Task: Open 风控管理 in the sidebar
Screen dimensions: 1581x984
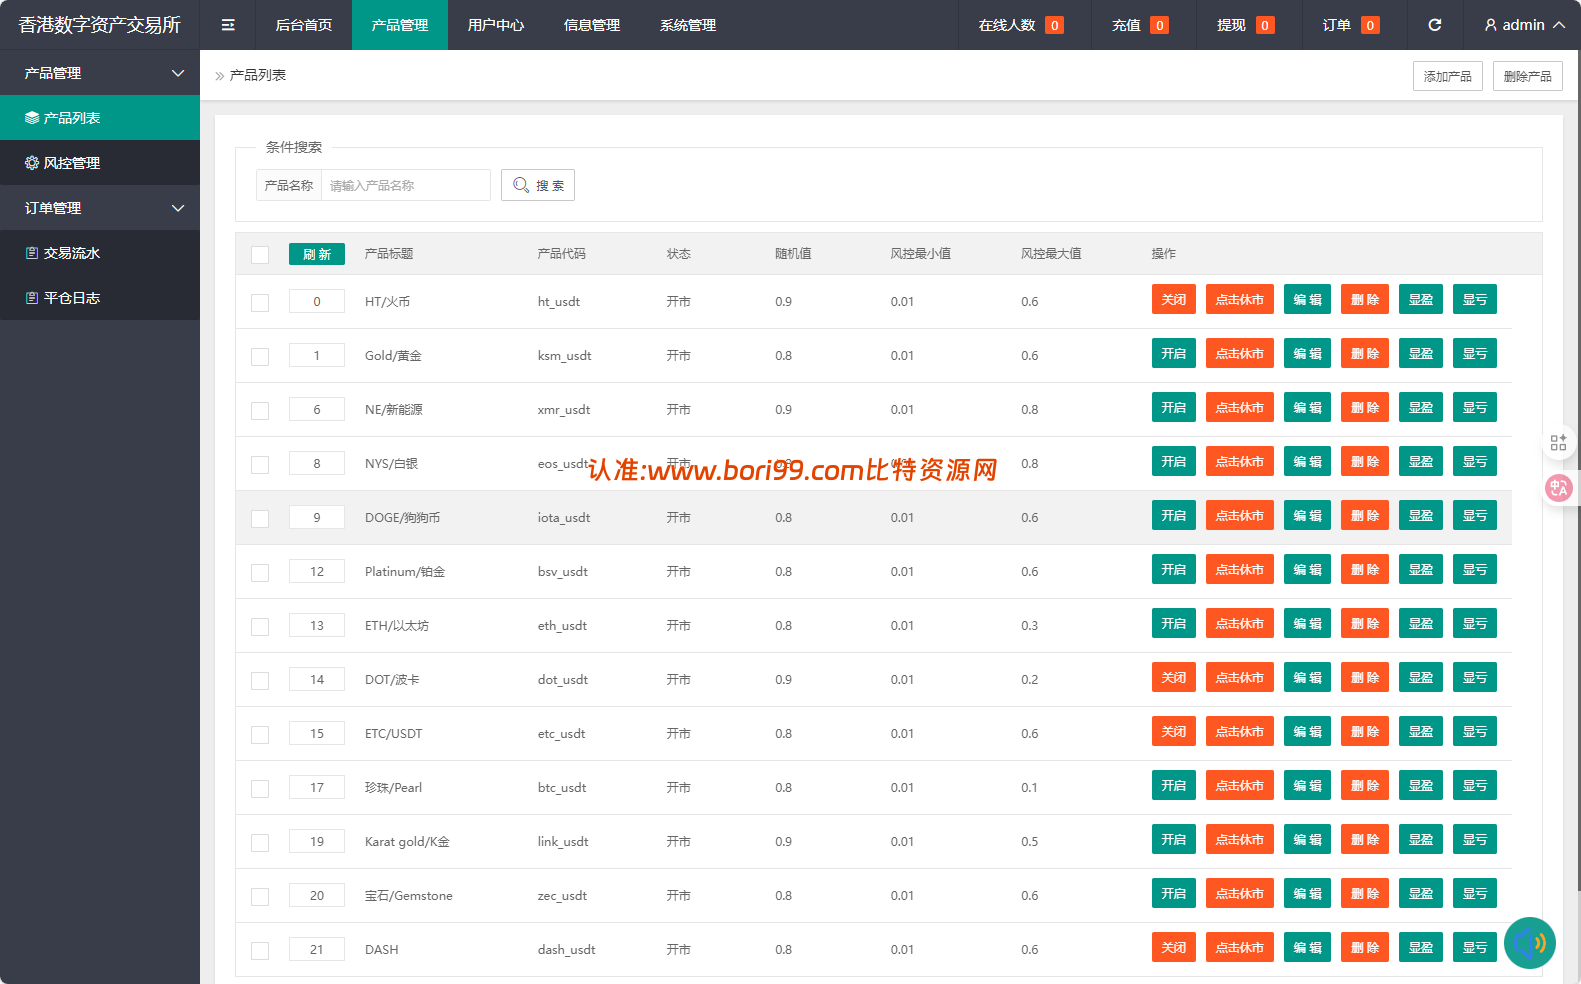Action: point(100,163)
